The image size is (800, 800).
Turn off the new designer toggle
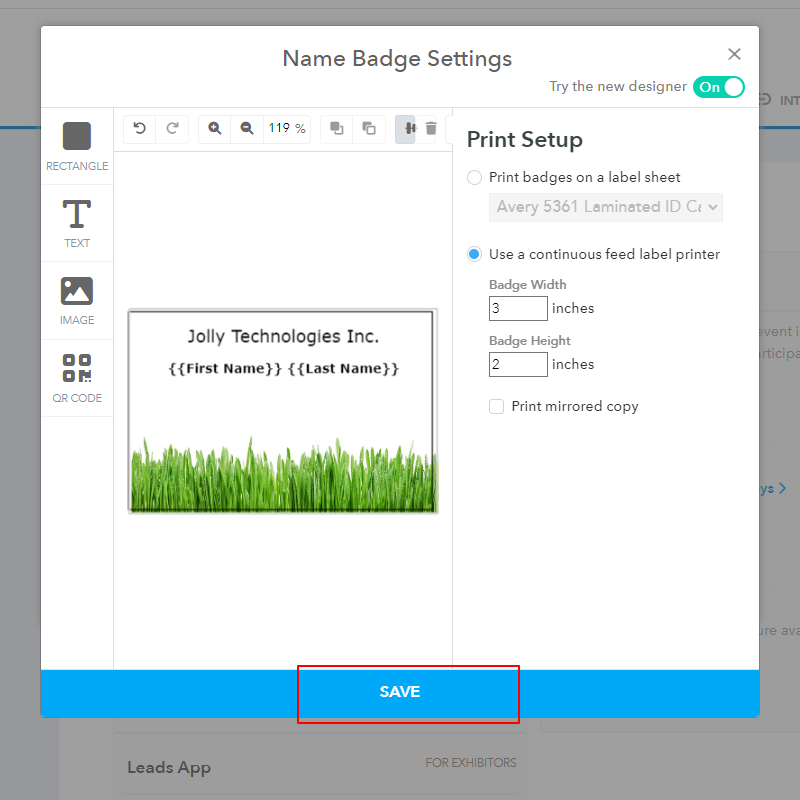[x=719, y=87]
